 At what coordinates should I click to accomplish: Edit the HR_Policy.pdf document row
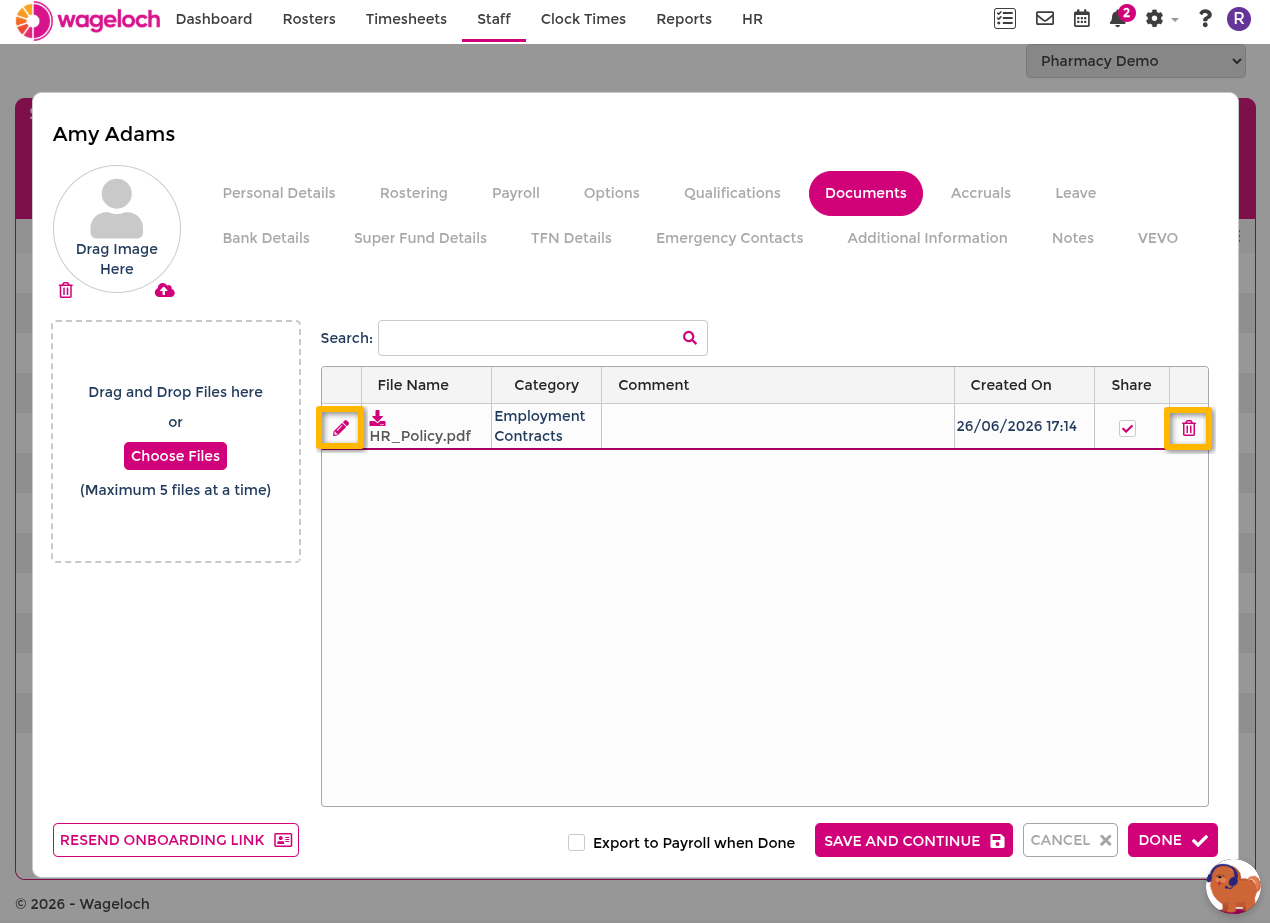(341, 428)
